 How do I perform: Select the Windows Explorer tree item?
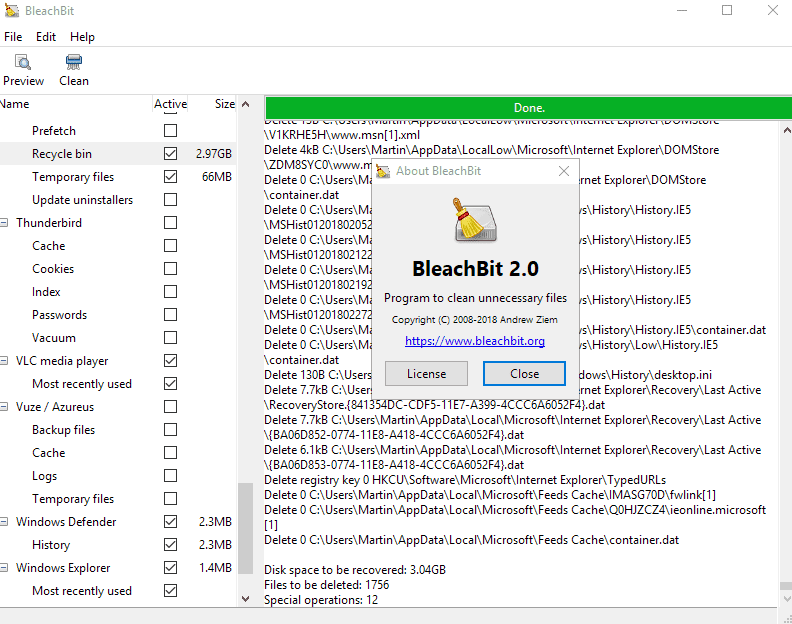63,568
